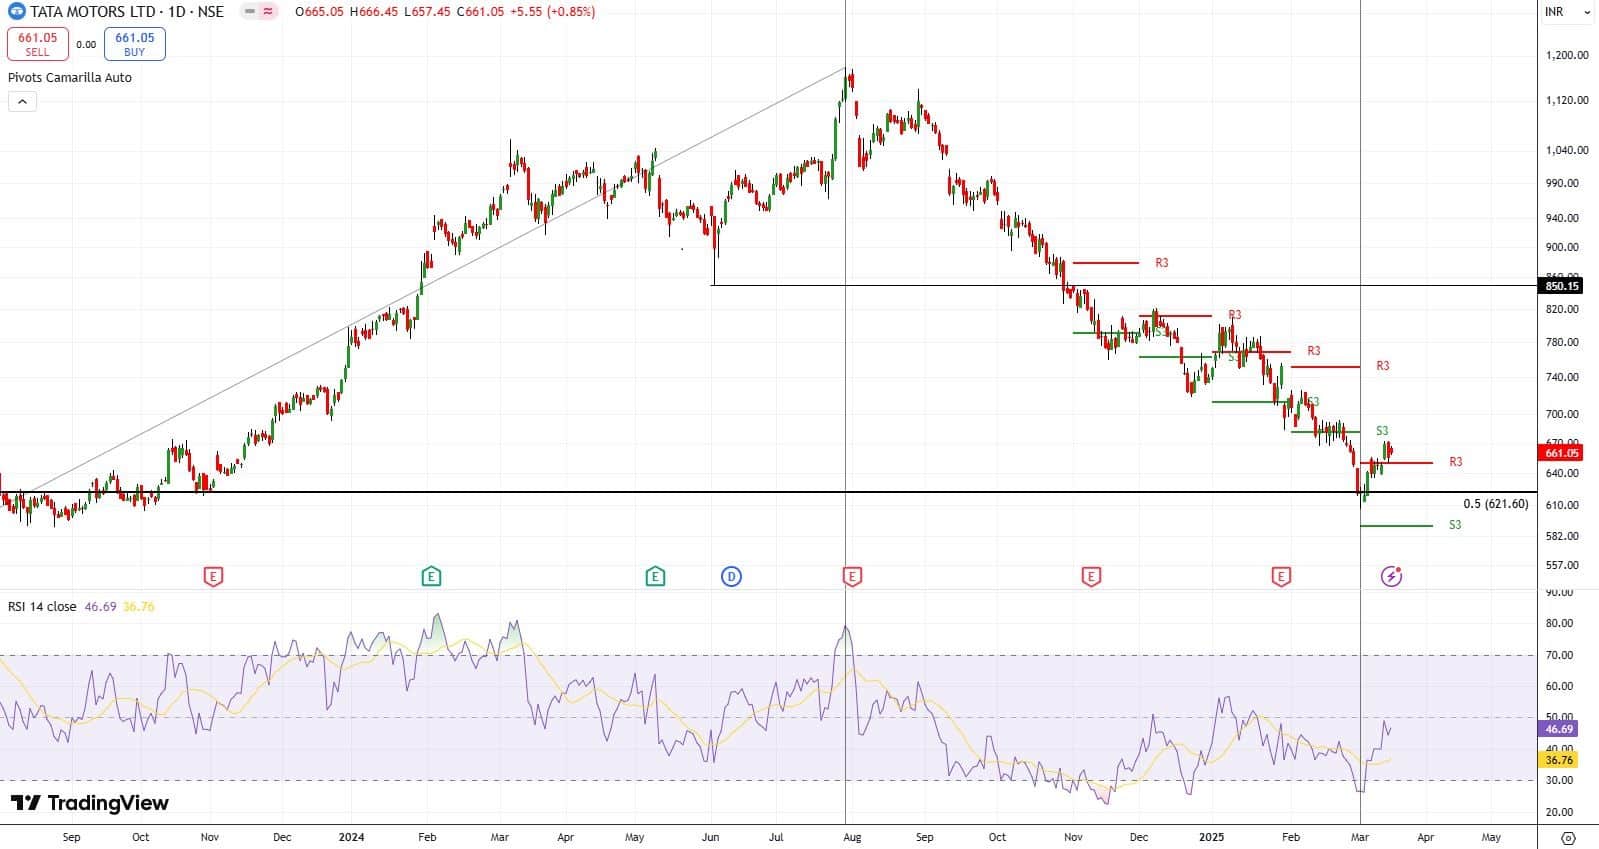Click the TradingView logo

[x=90, y=803]
